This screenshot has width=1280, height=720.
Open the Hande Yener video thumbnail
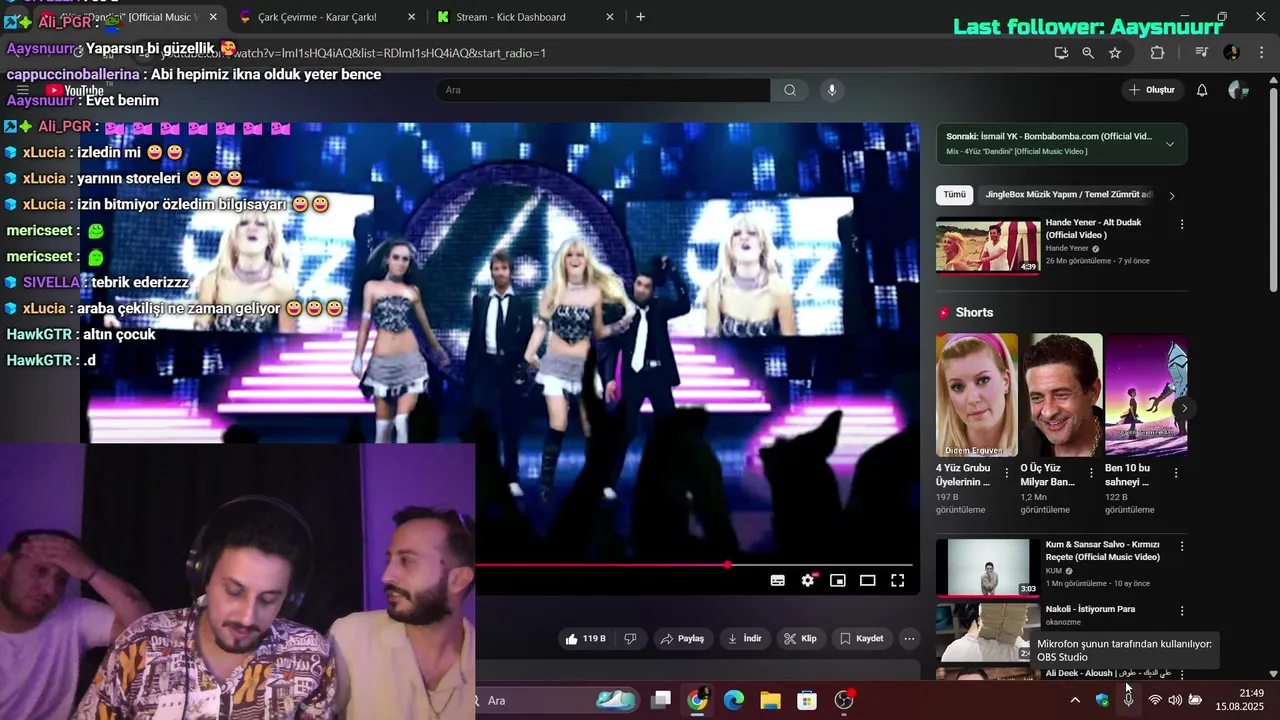click(x=988, y=246)
